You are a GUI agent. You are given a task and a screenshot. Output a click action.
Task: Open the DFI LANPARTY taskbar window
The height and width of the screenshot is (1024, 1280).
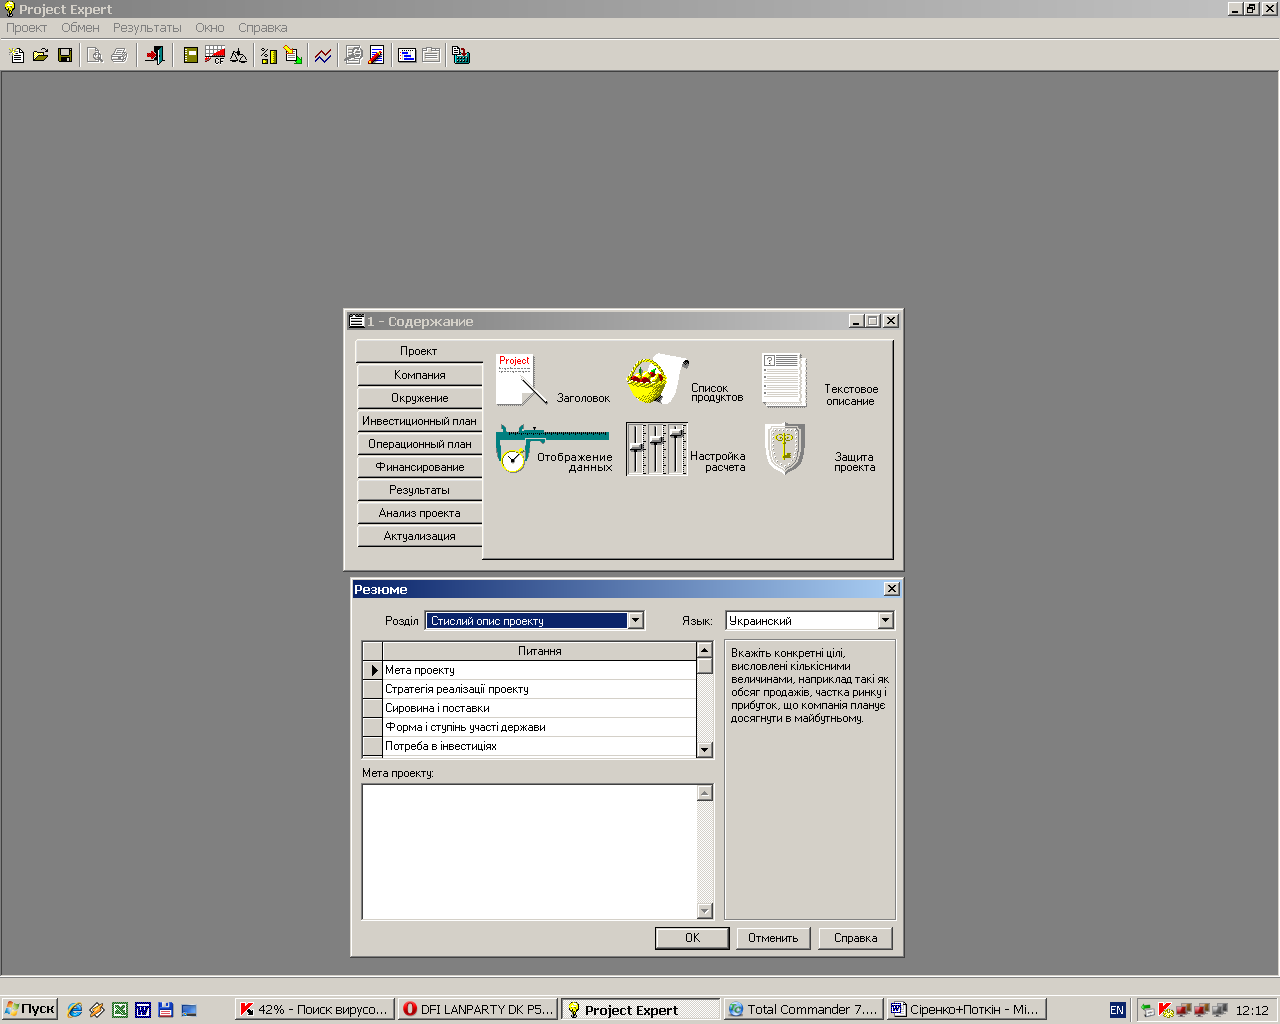[477, 1010]
